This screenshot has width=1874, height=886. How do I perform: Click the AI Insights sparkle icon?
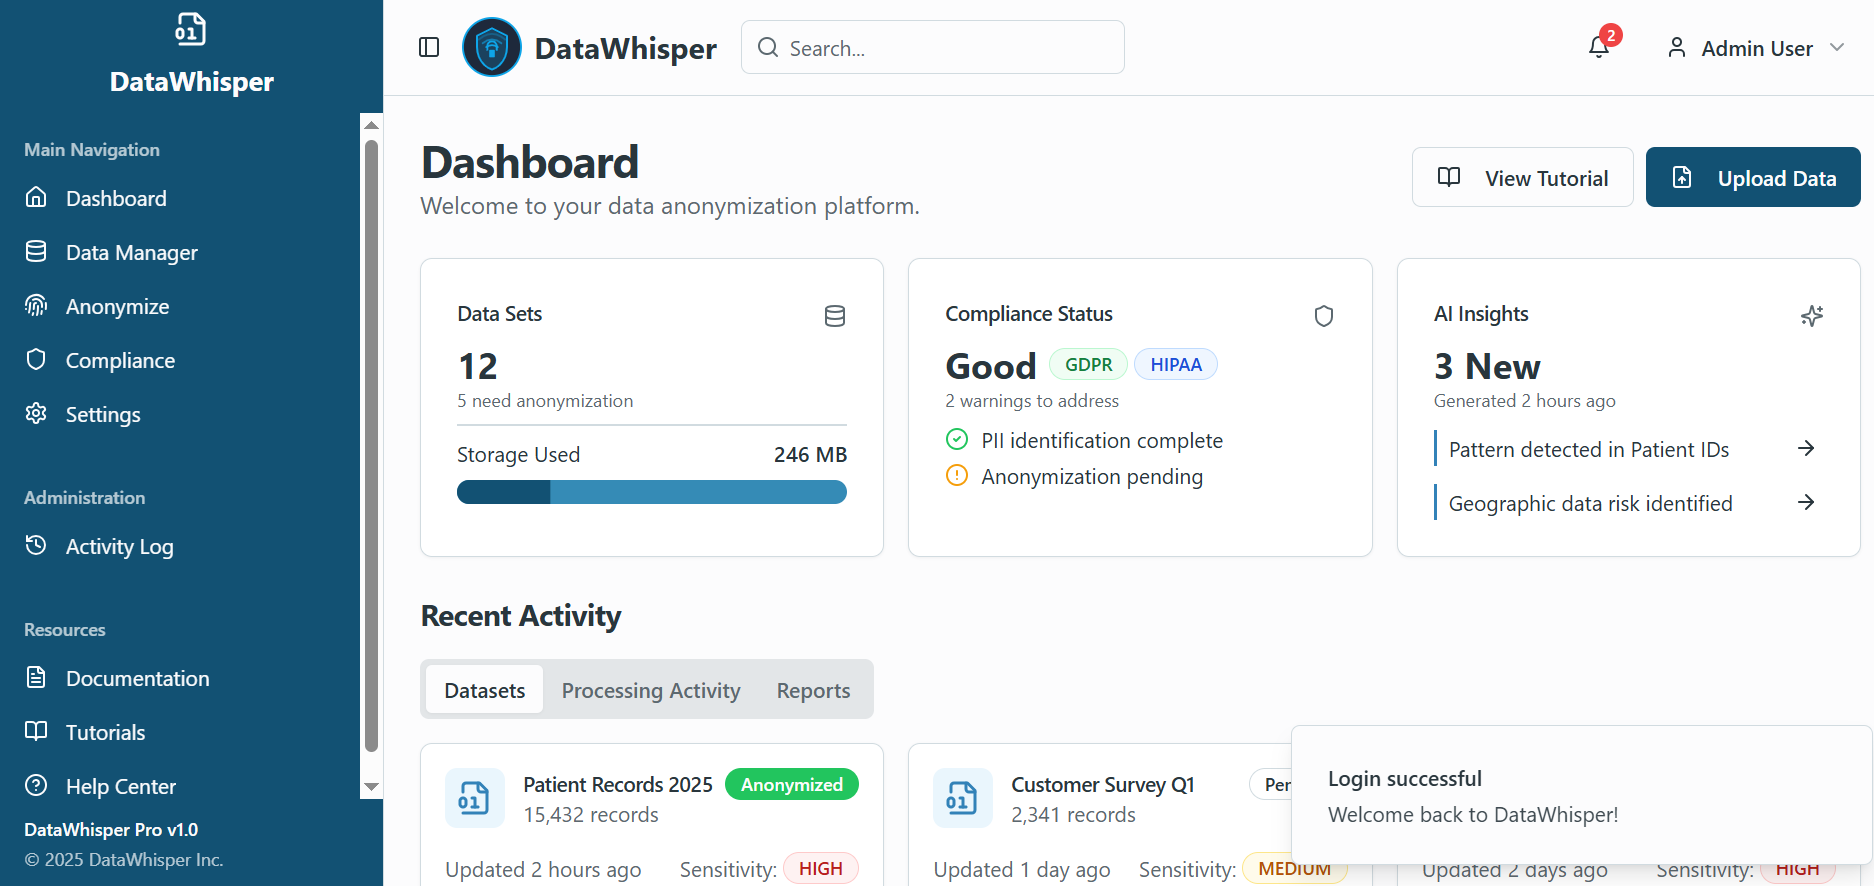coord(1811,316)
